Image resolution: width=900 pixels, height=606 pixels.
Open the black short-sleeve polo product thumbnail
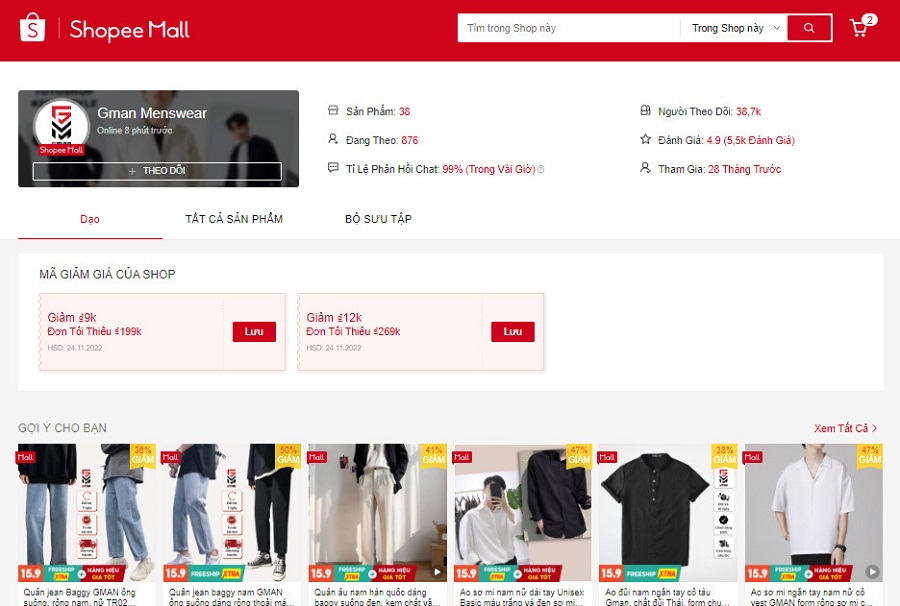point(666,510)
